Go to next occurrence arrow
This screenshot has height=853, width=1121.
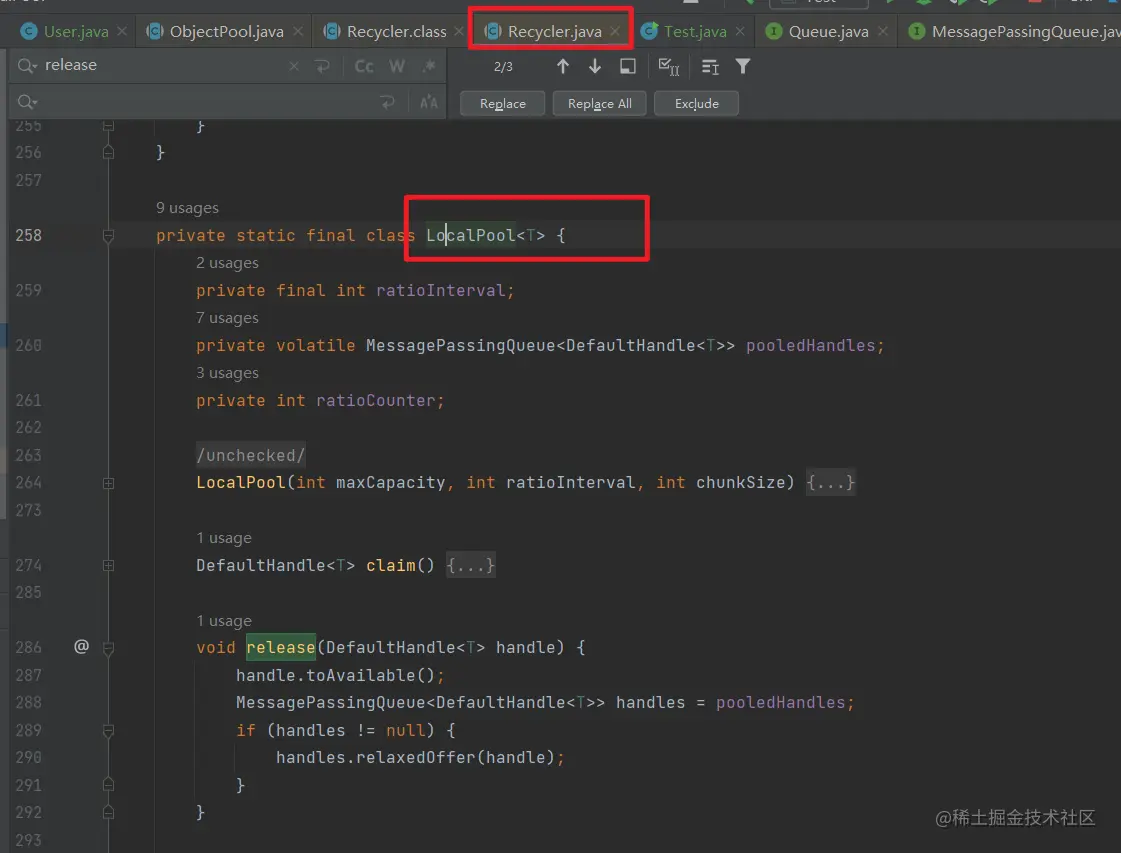click(595, 66)
